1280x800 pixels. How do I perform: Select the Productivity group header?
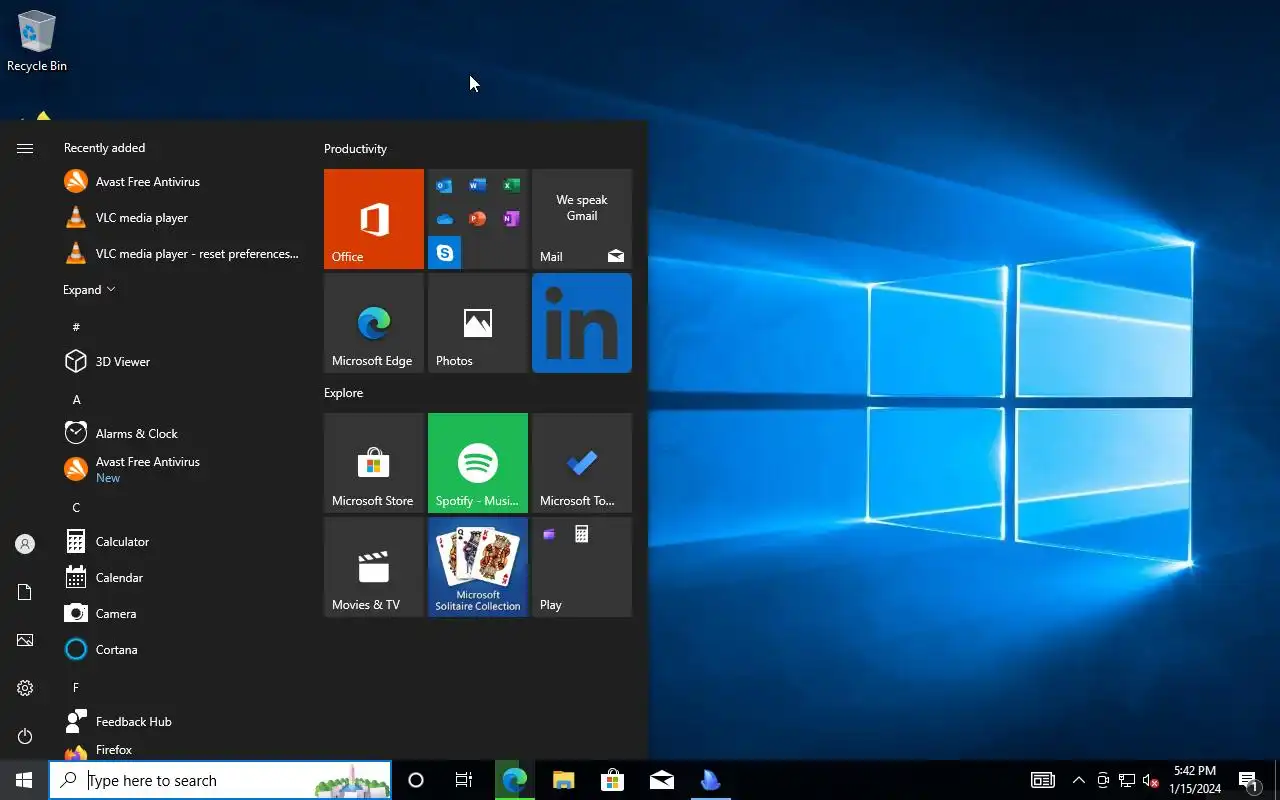pyautogui.click(x=355, y=149)
